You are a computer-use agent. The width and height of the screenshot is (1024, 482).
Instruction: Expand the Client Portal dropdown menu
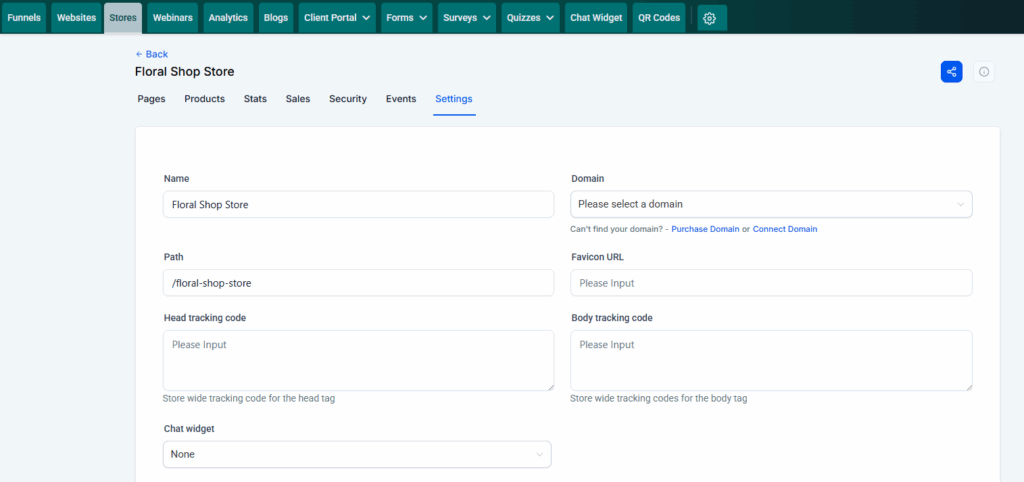[x=337, y=18]
